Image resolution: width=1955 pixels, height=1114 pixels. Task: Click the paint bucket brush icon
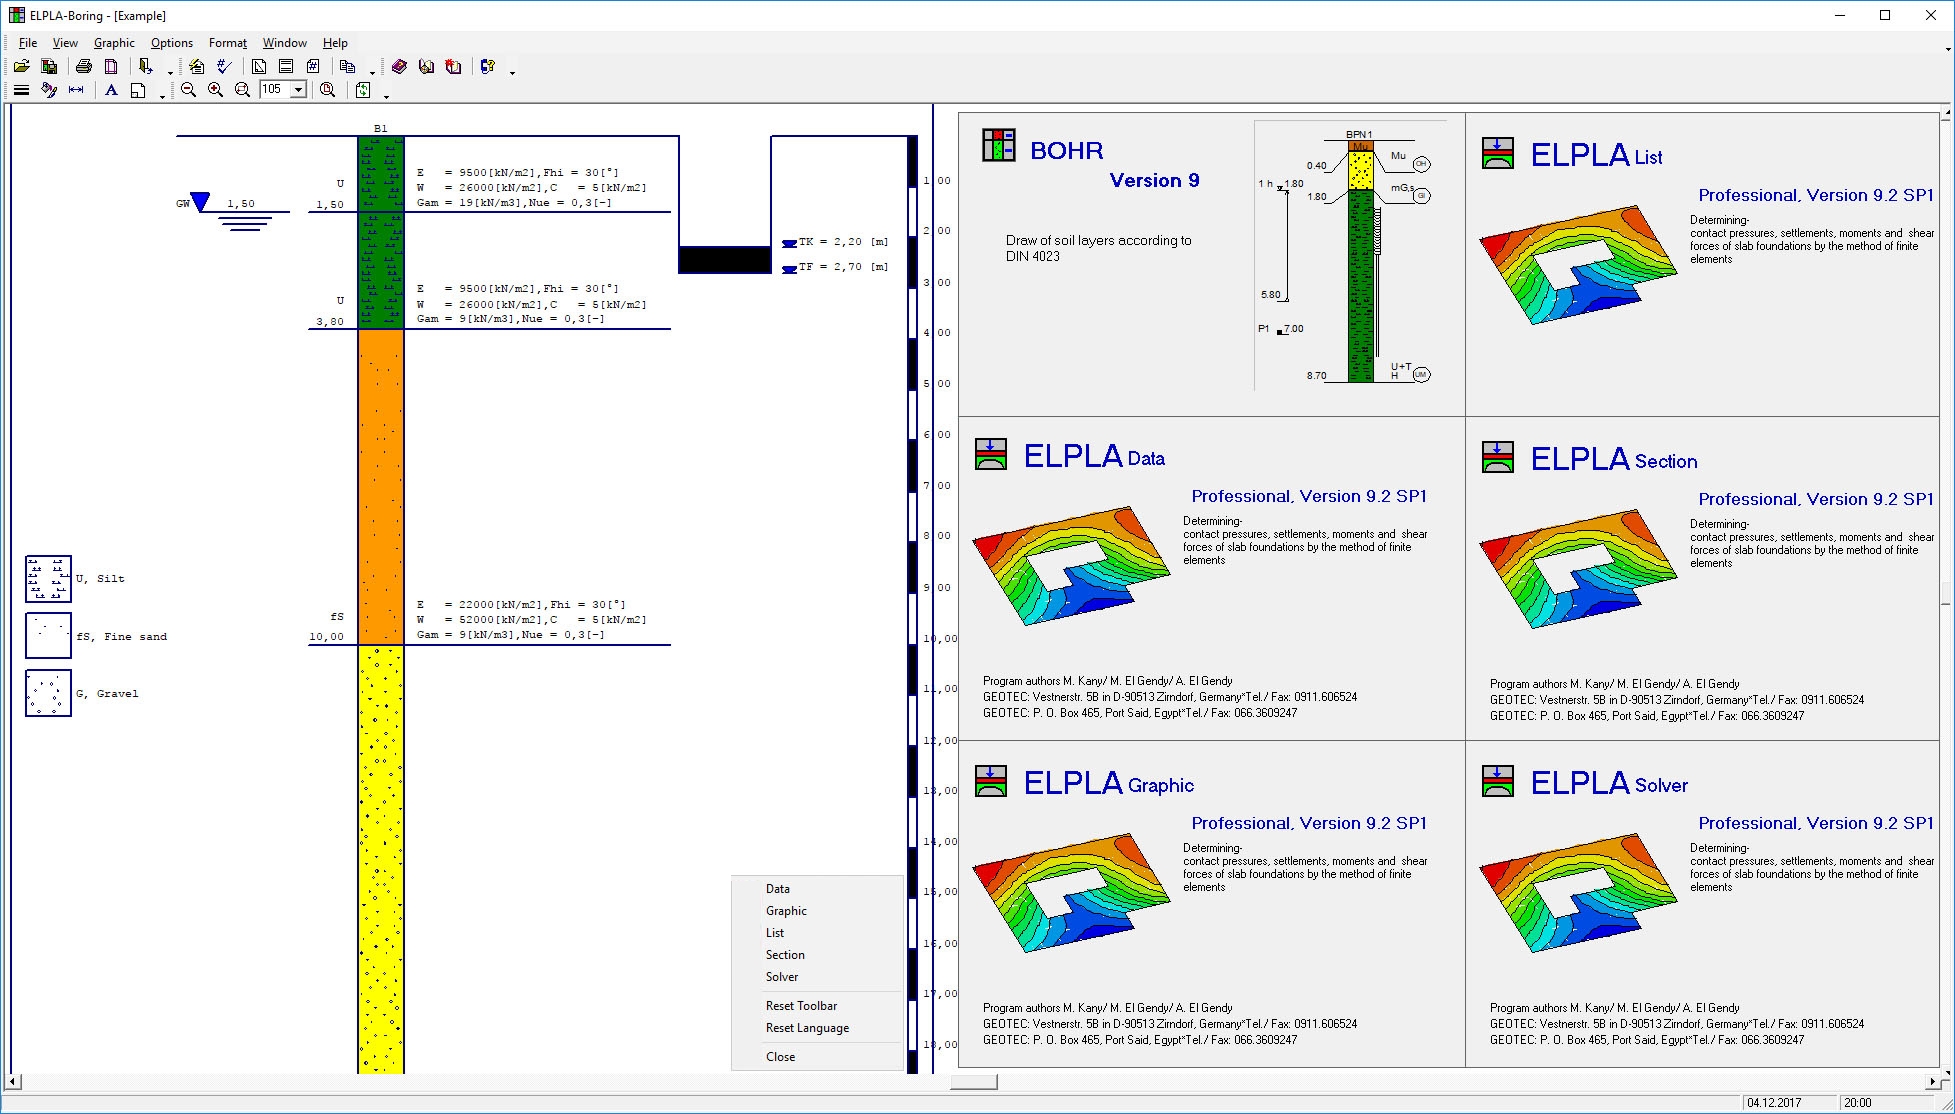tap(49, 90)
